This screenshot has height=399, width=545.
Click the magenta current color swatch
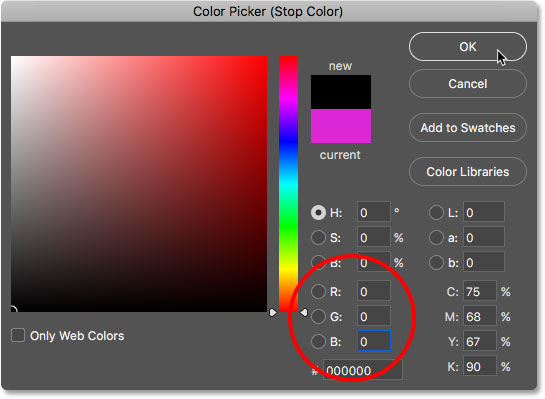(341, 126)
